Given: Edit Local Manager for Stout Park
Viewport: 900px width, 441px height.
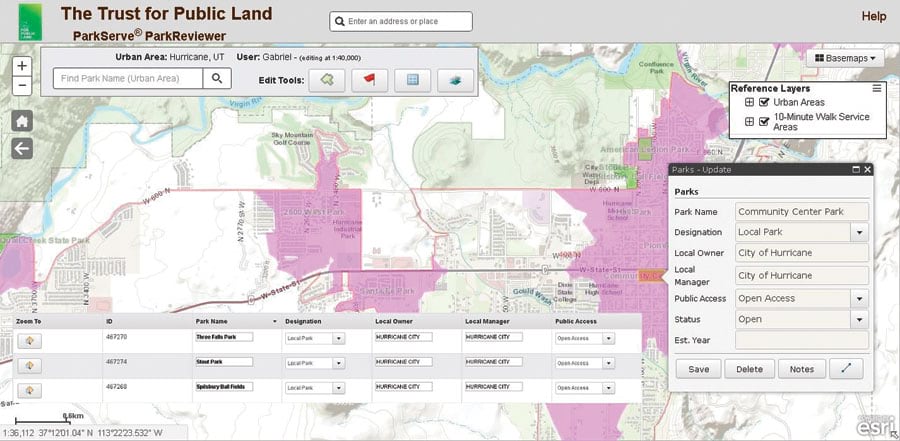Looking at the screenshot, I should 494,362.
